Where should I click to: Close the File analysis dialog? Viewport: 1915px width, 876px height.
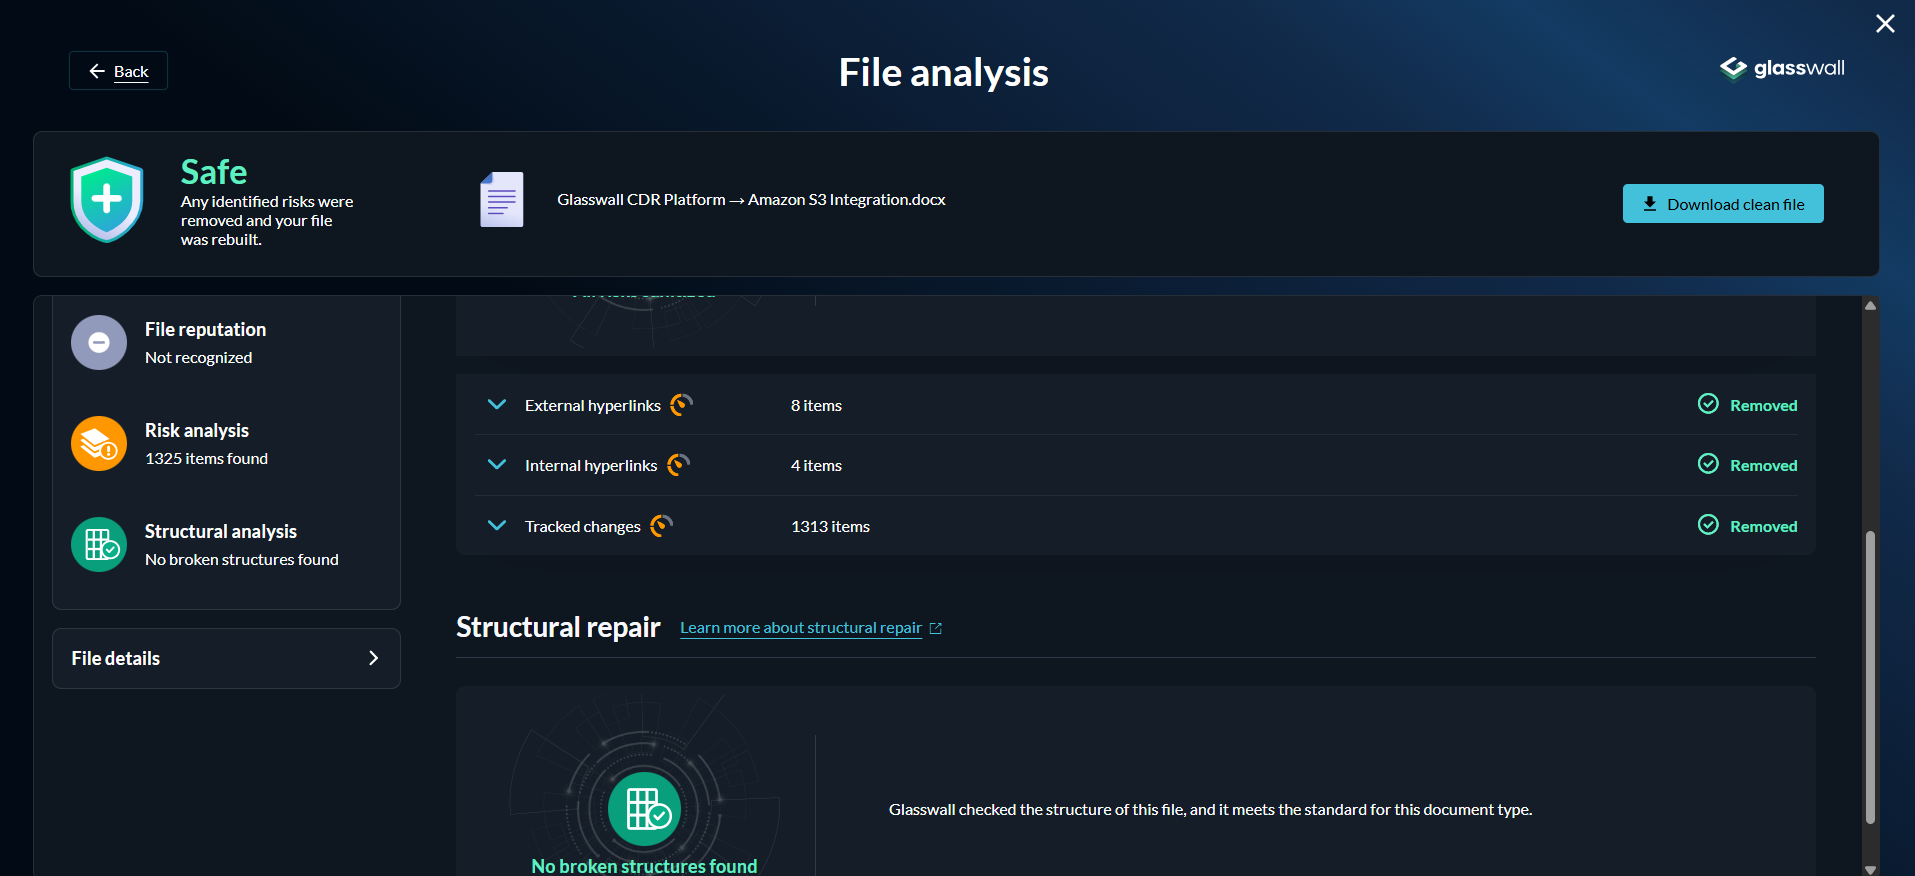click(1885, 23)
